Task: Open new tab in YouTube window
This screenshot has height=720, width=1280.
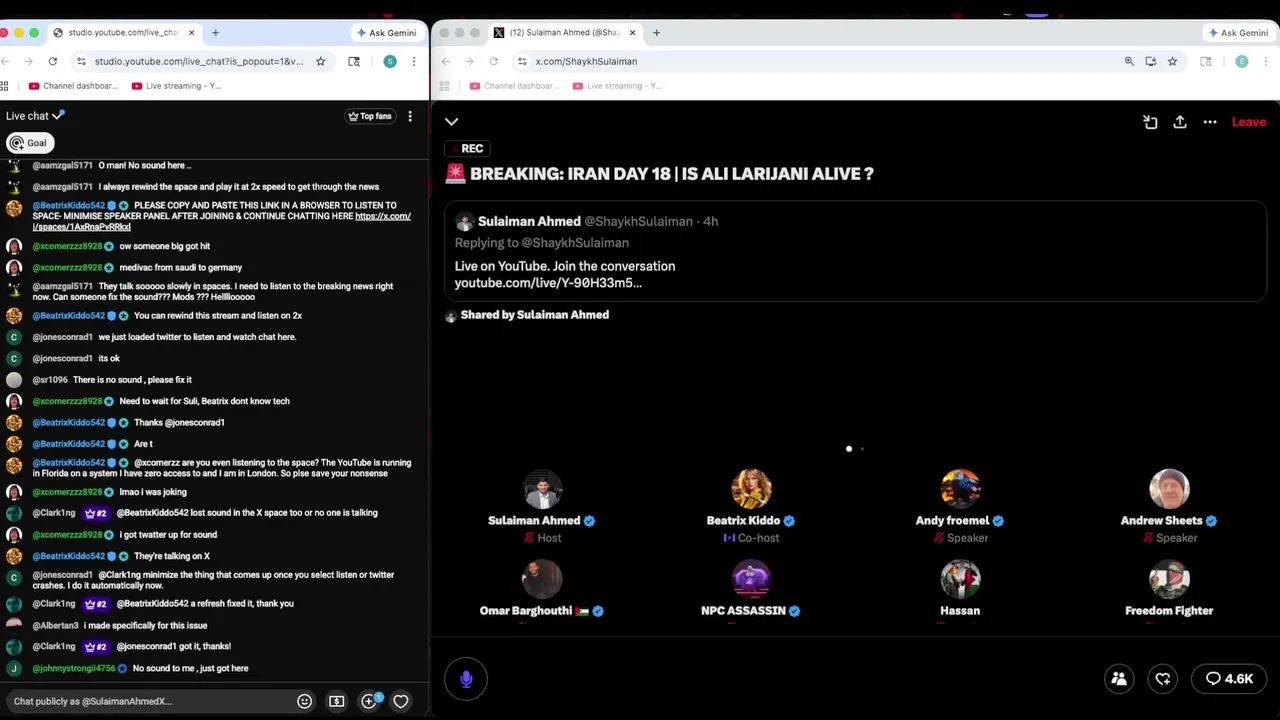Action: [215, 33]
